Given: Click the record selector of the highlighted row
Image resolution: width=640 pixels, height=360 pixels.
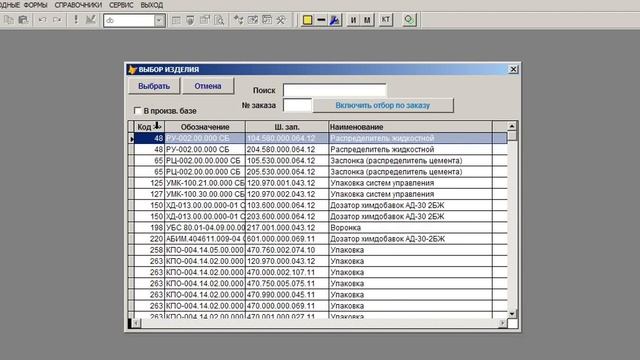Looking at the screenshot, I should click(x=131, y=138).
